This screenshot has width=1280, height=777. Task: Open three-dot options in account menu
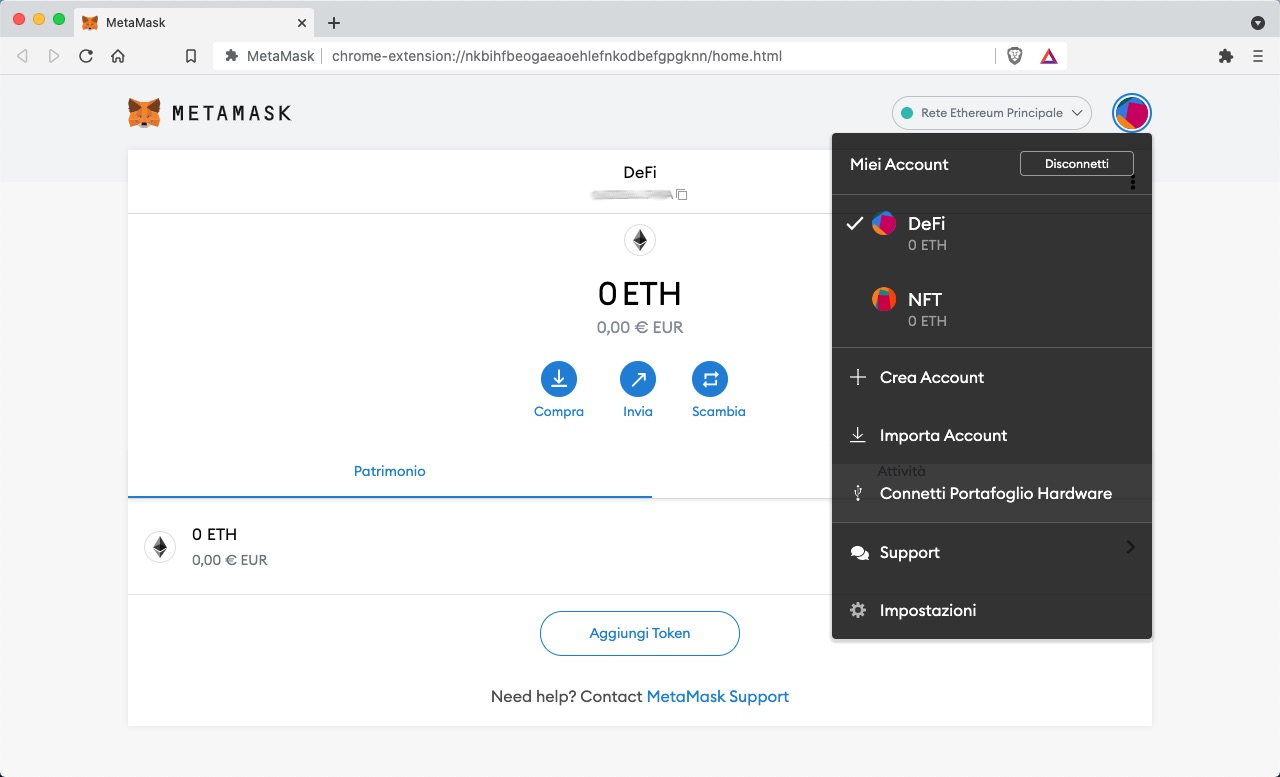(1133, 183)
